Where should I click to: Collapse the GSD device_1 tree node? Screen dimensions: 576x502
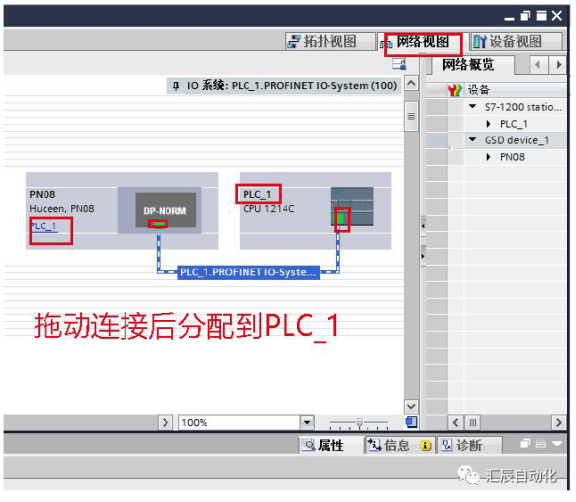(472, 139)
